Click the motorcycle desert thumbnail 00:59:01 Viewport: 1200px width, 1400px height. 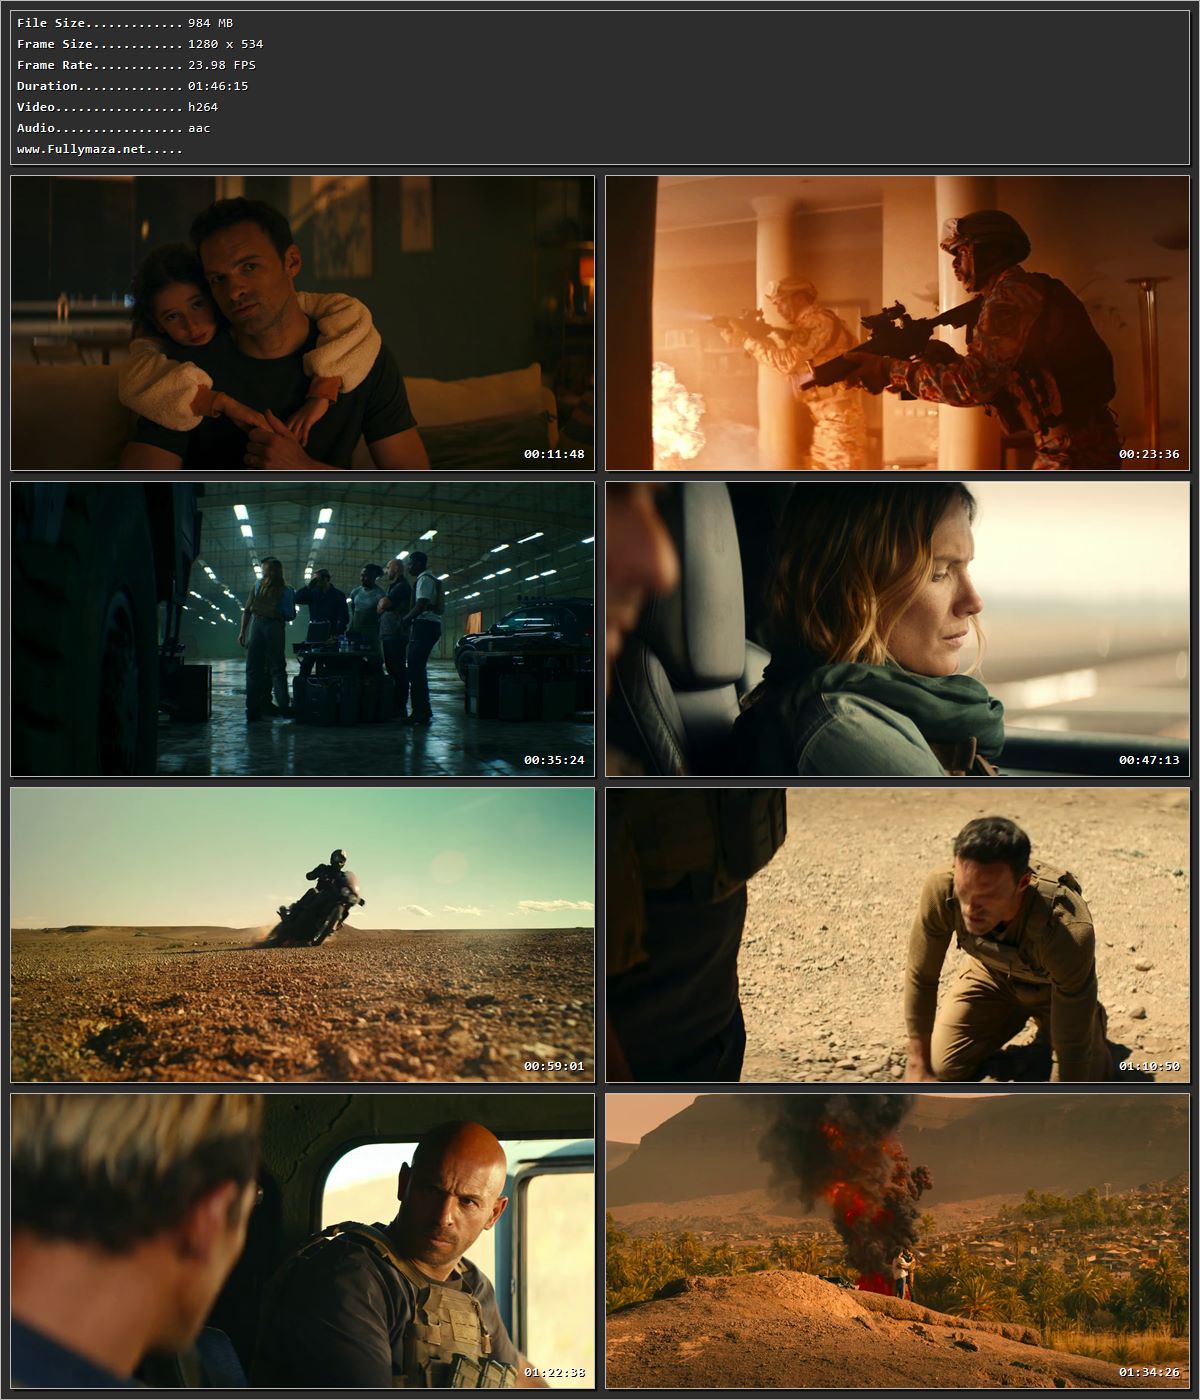302,935
